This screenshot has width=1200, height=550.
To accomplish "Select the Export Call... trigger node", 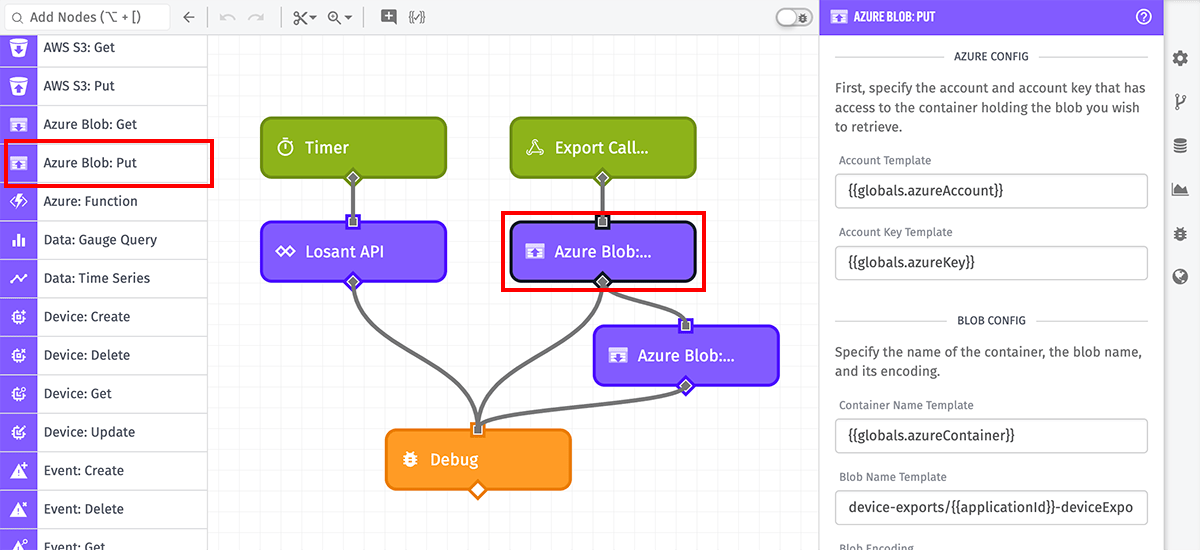I will (603, 148).
